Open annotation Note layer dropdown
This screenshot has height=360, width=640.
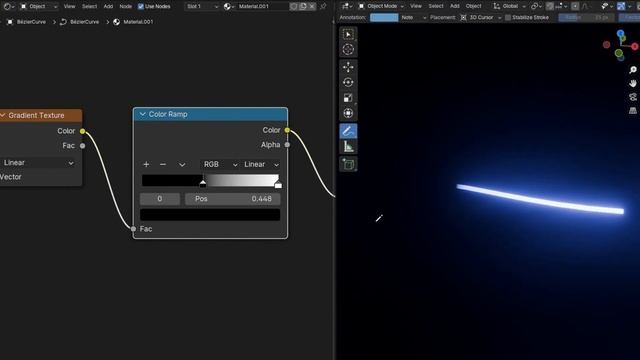[x=413, y=18]
